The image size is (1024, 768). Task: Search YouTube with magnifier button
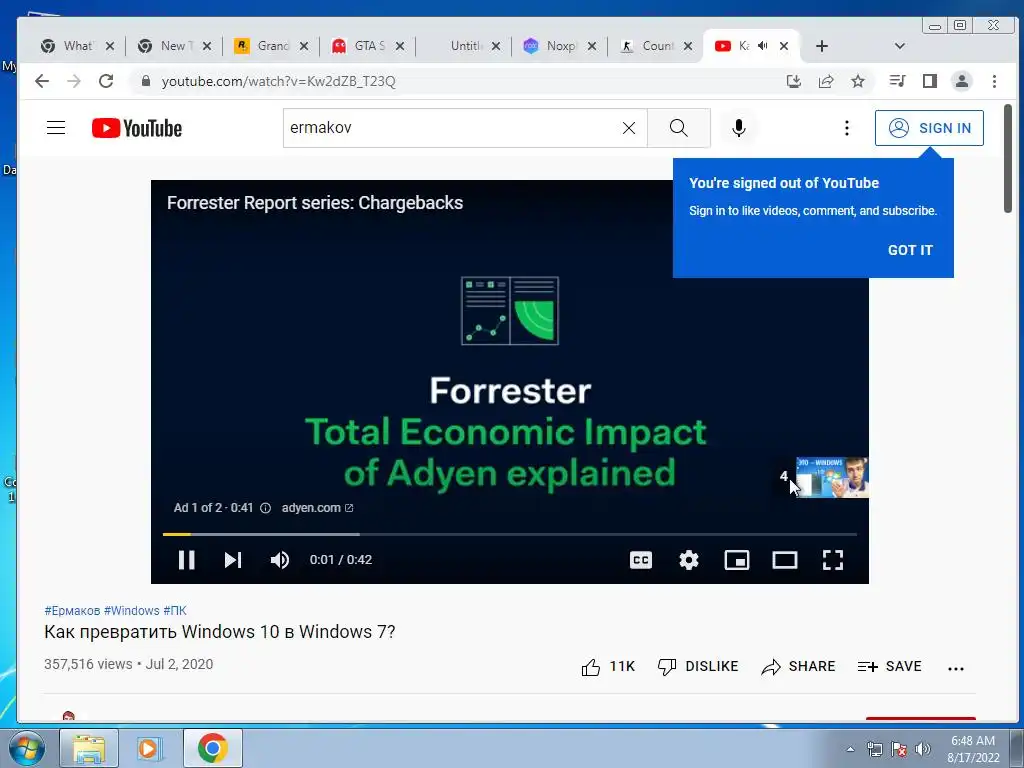pyautogui.click(x=679, y=128)
